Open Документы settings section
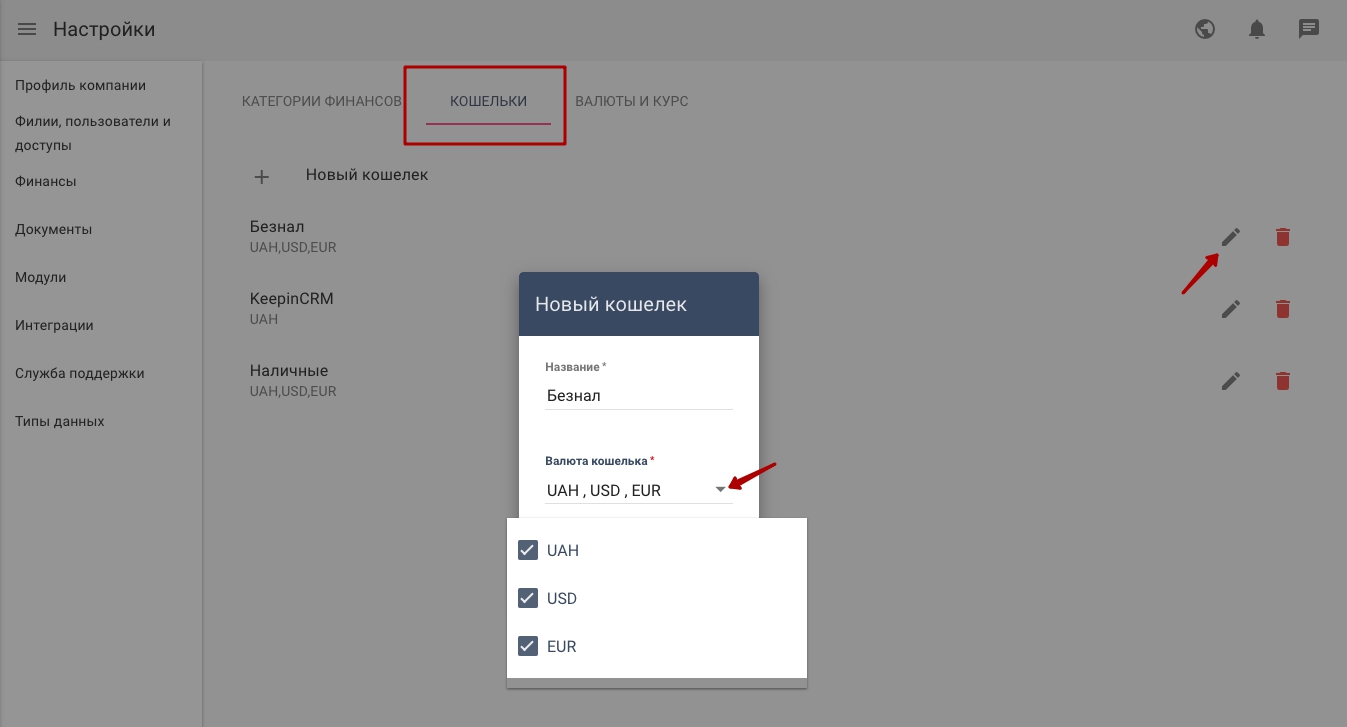 coord(54,229)
